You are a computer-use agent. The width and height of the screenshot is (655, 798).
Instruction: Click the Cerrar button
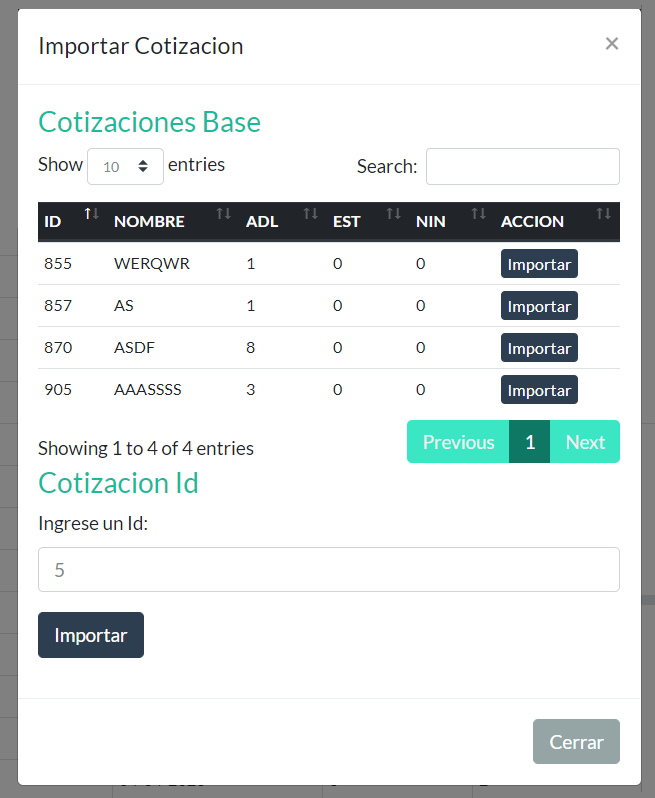pos(576,742)
